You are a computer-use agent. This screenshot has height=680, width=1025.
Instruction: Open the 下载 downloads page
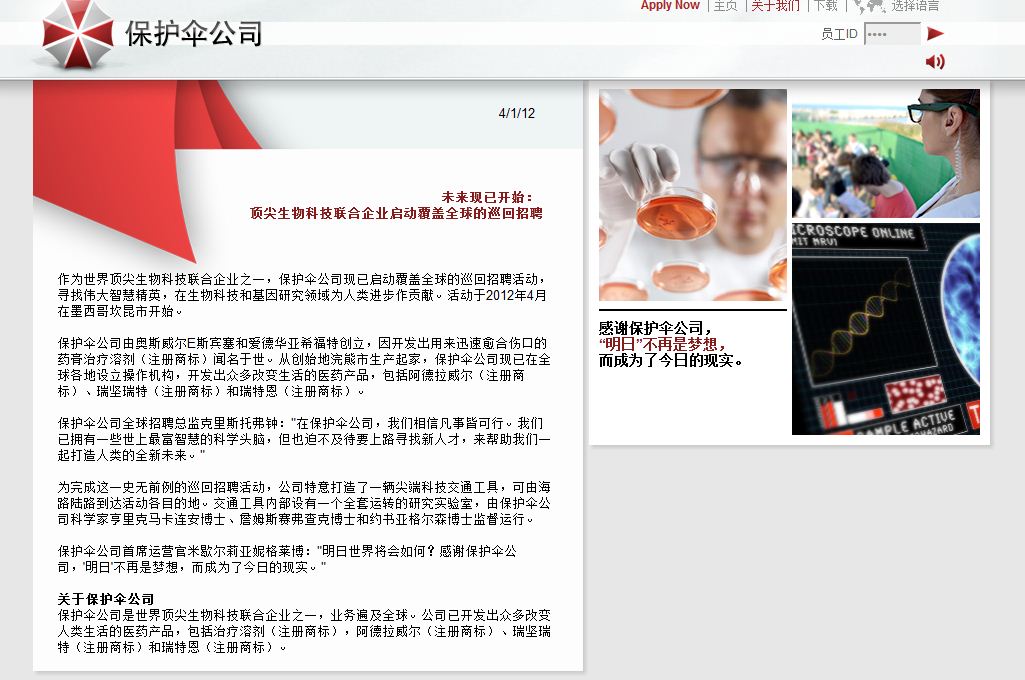point(825,6)
